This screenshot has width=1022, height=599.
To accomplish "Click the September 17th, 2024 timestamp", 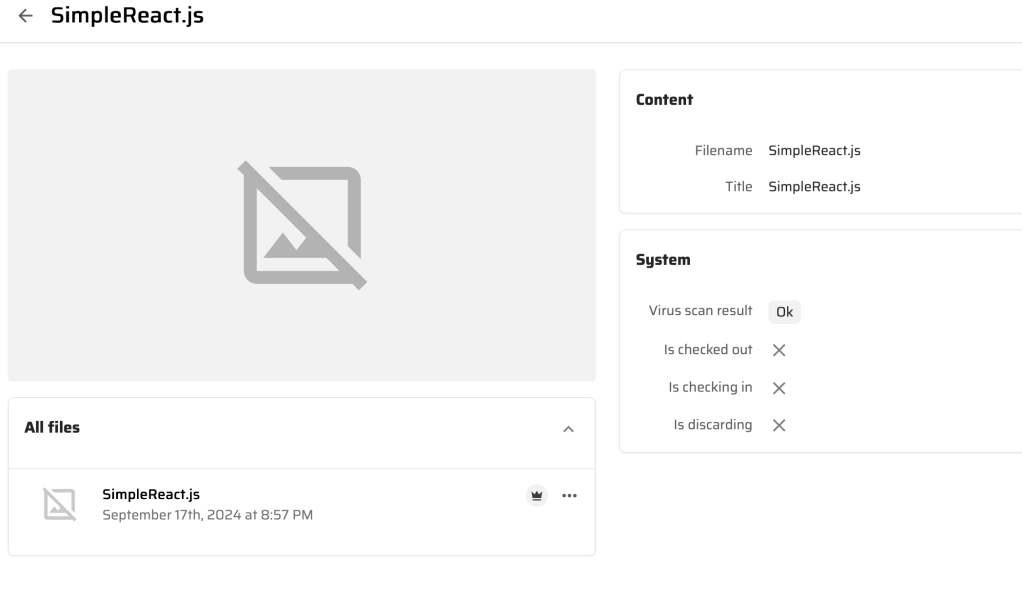I will pos(207,515).
